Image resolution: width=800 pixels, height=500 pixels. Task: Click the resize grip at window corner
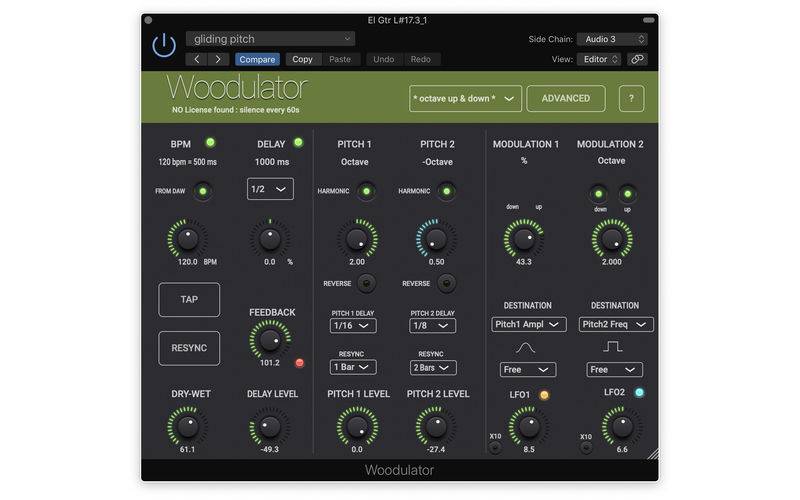(653, 454)
